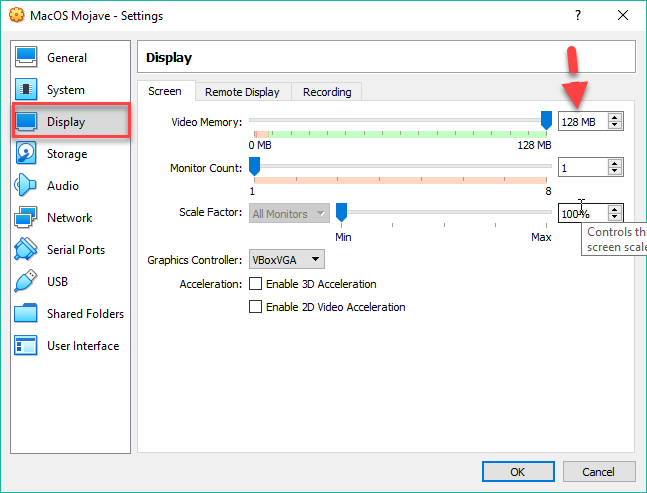The width and height of the screenshot is (647, 493).
Task: Increase Monitor Count using spinner up arrow
Action: coord(614,164)
